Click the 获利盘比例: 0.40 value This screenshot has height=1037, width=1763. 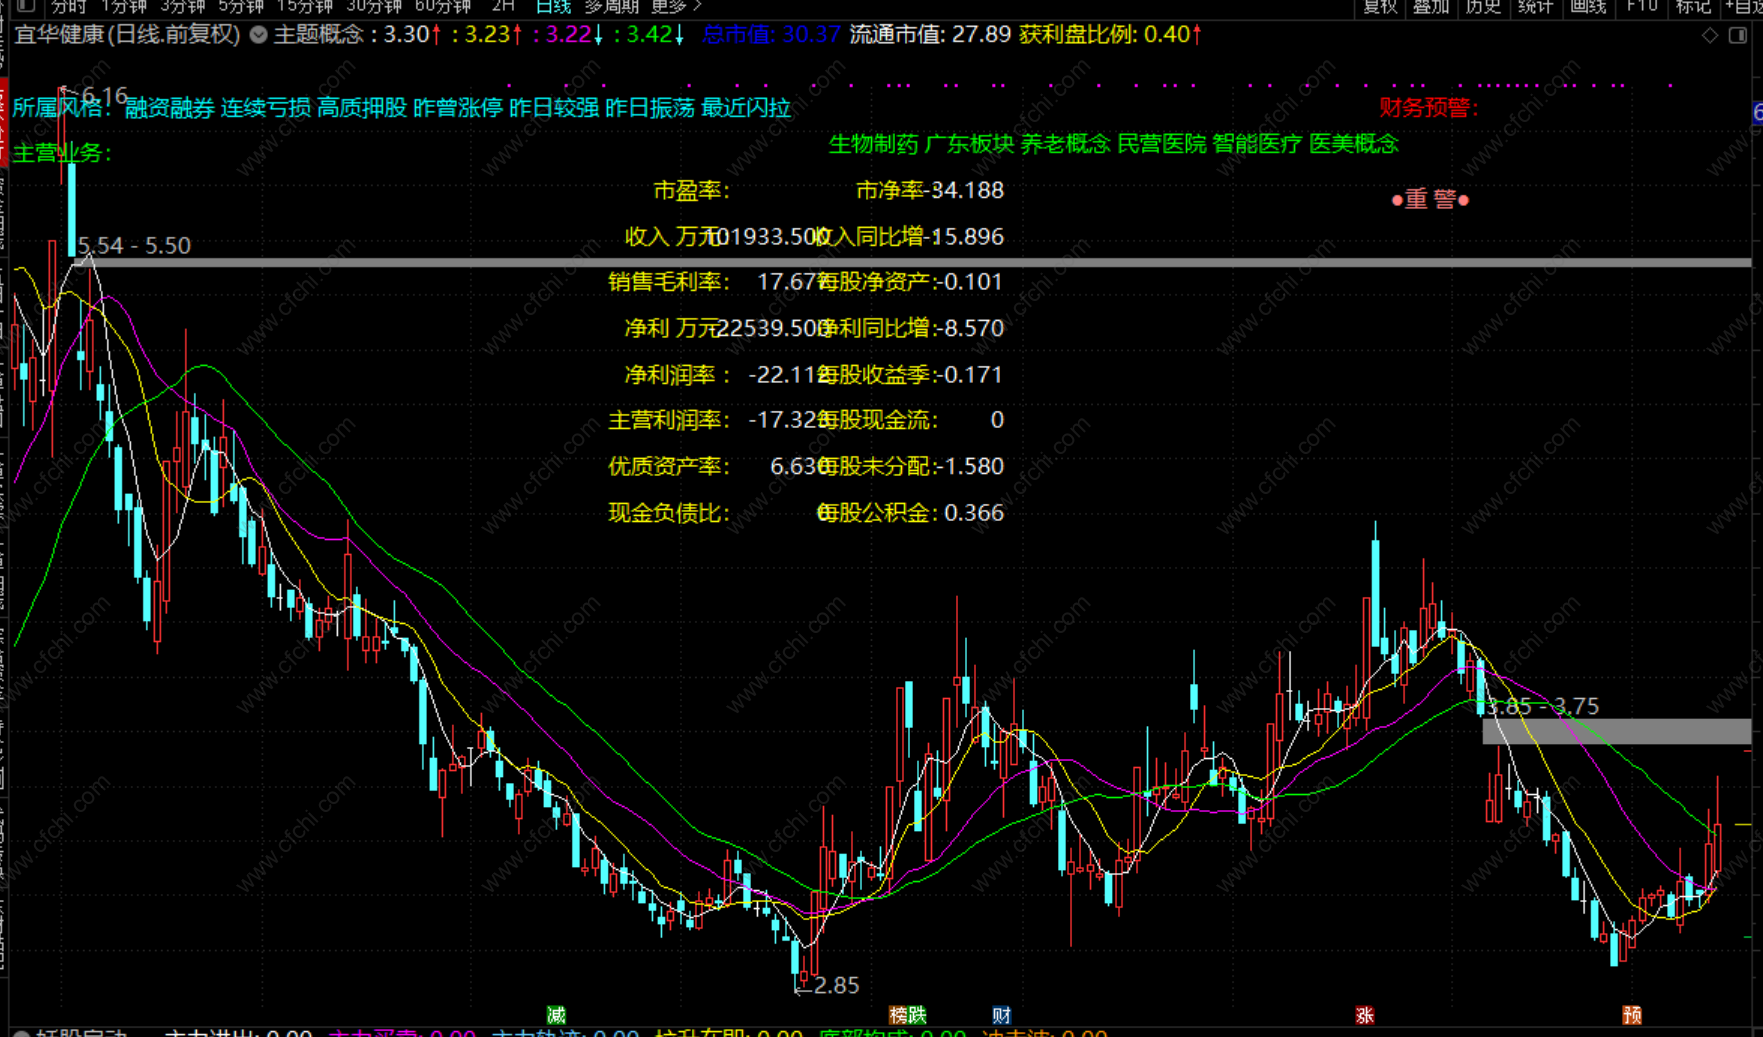pyautogui.click(x=1110, y=35)
